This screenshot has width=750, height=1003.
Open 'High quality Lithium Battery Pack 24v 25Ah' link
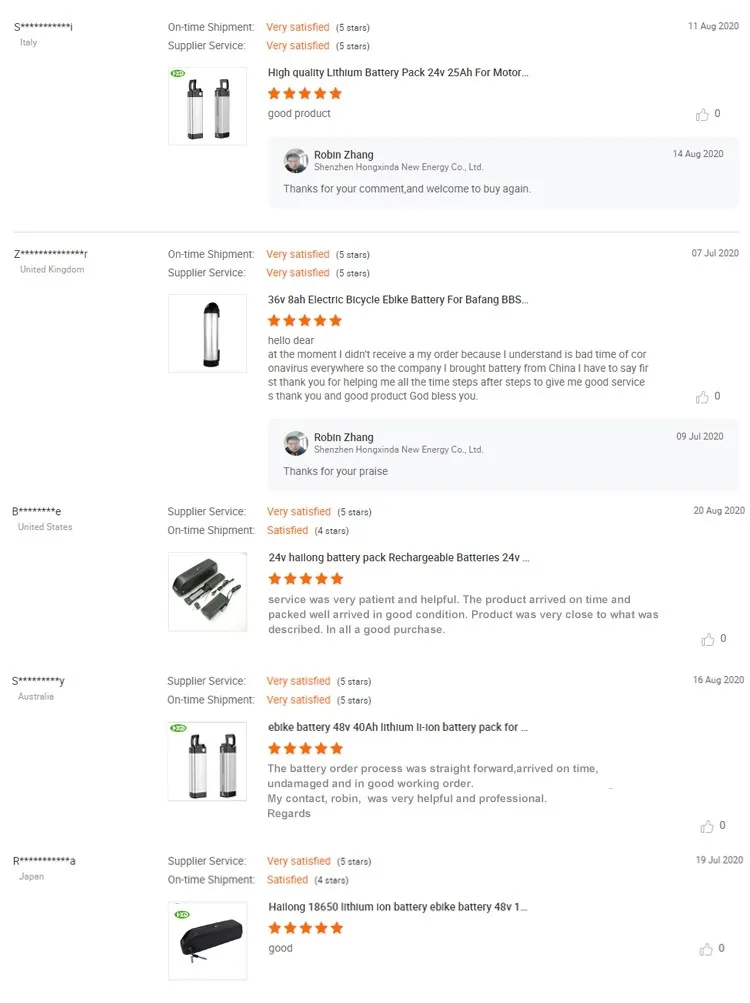pos(398,73)
